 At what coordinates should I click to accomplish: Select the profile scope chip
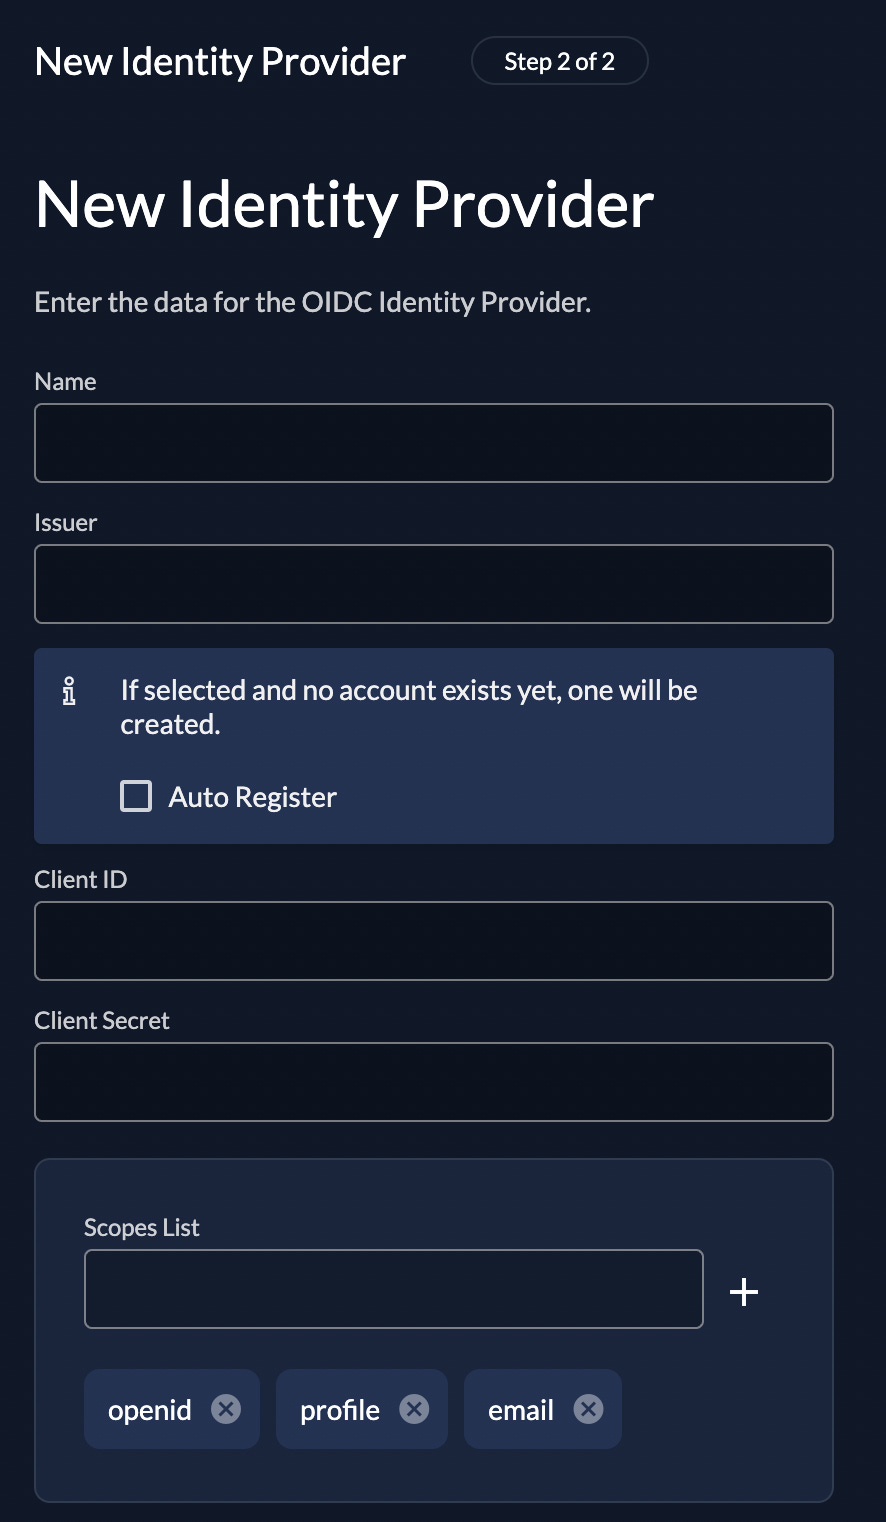coord(340,1409)
